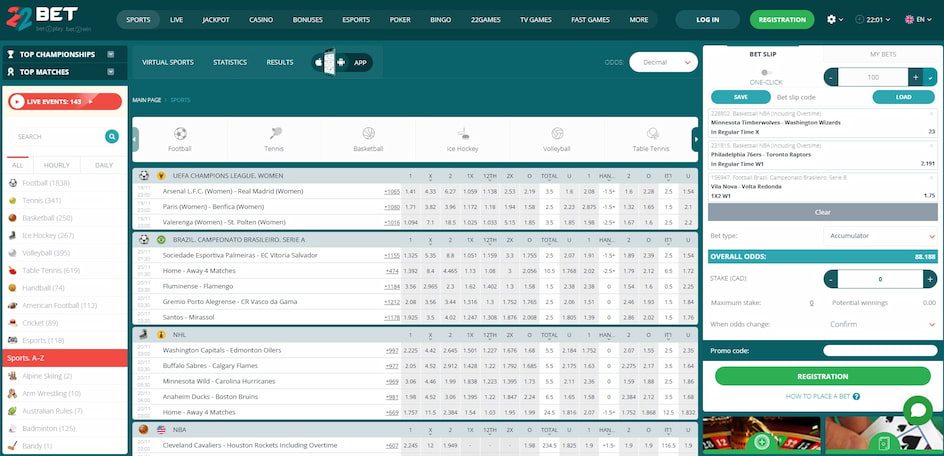Select the Ice Hockey icon in carousel
Viewport: 944px width, 456px height.
tap(463, 133)
